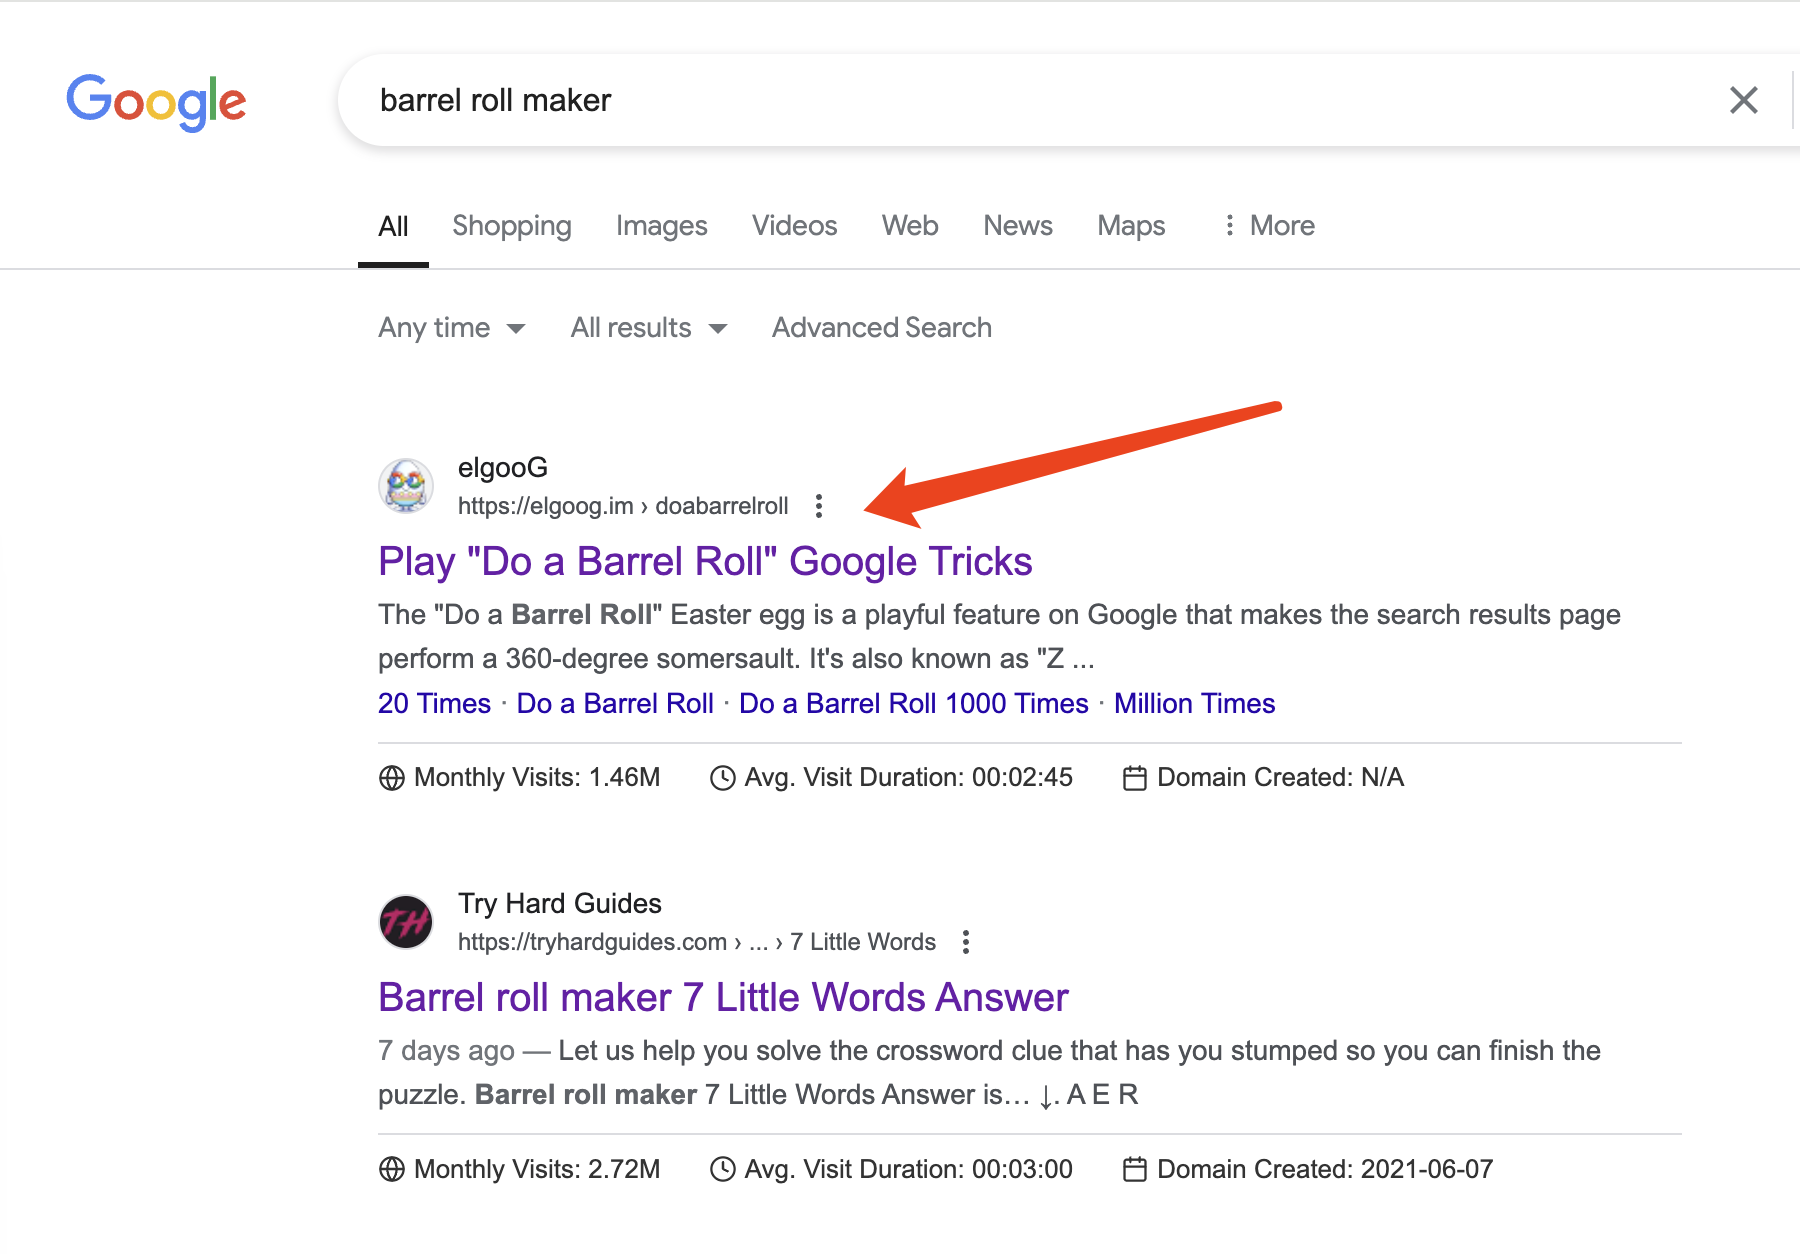
Task: Click globe icon by Monthly Visits 2.72M
Action: tap(392, 1169)
